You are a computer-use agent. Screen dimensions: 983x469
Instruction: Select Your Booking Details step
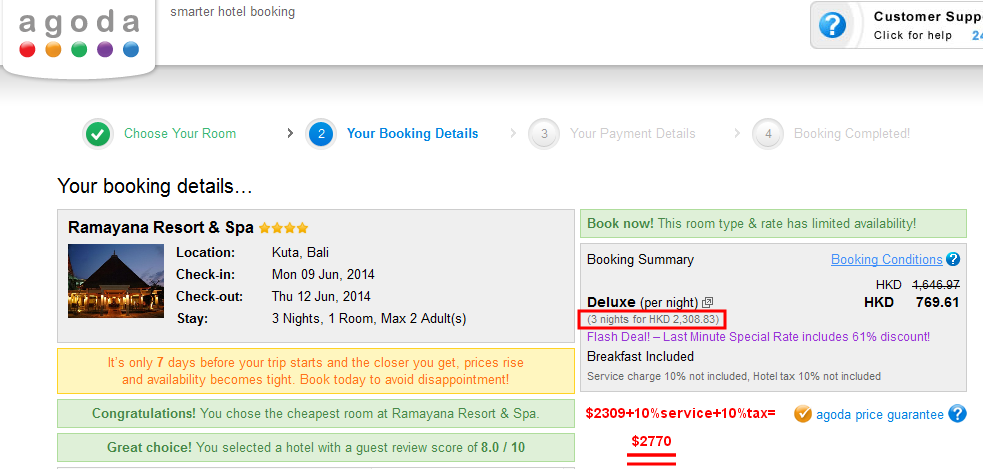click(x=412, y=134)
